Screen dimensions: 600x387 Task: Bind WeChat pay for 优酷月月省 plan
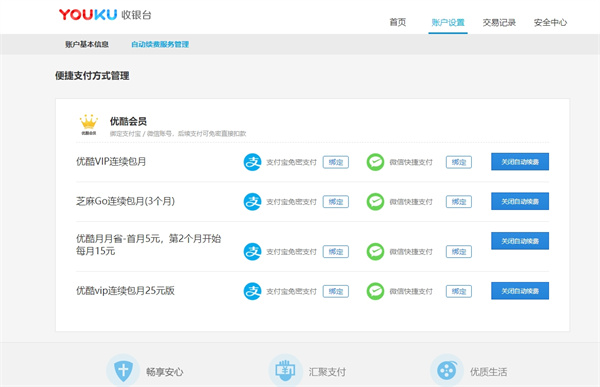pos(459,251)
